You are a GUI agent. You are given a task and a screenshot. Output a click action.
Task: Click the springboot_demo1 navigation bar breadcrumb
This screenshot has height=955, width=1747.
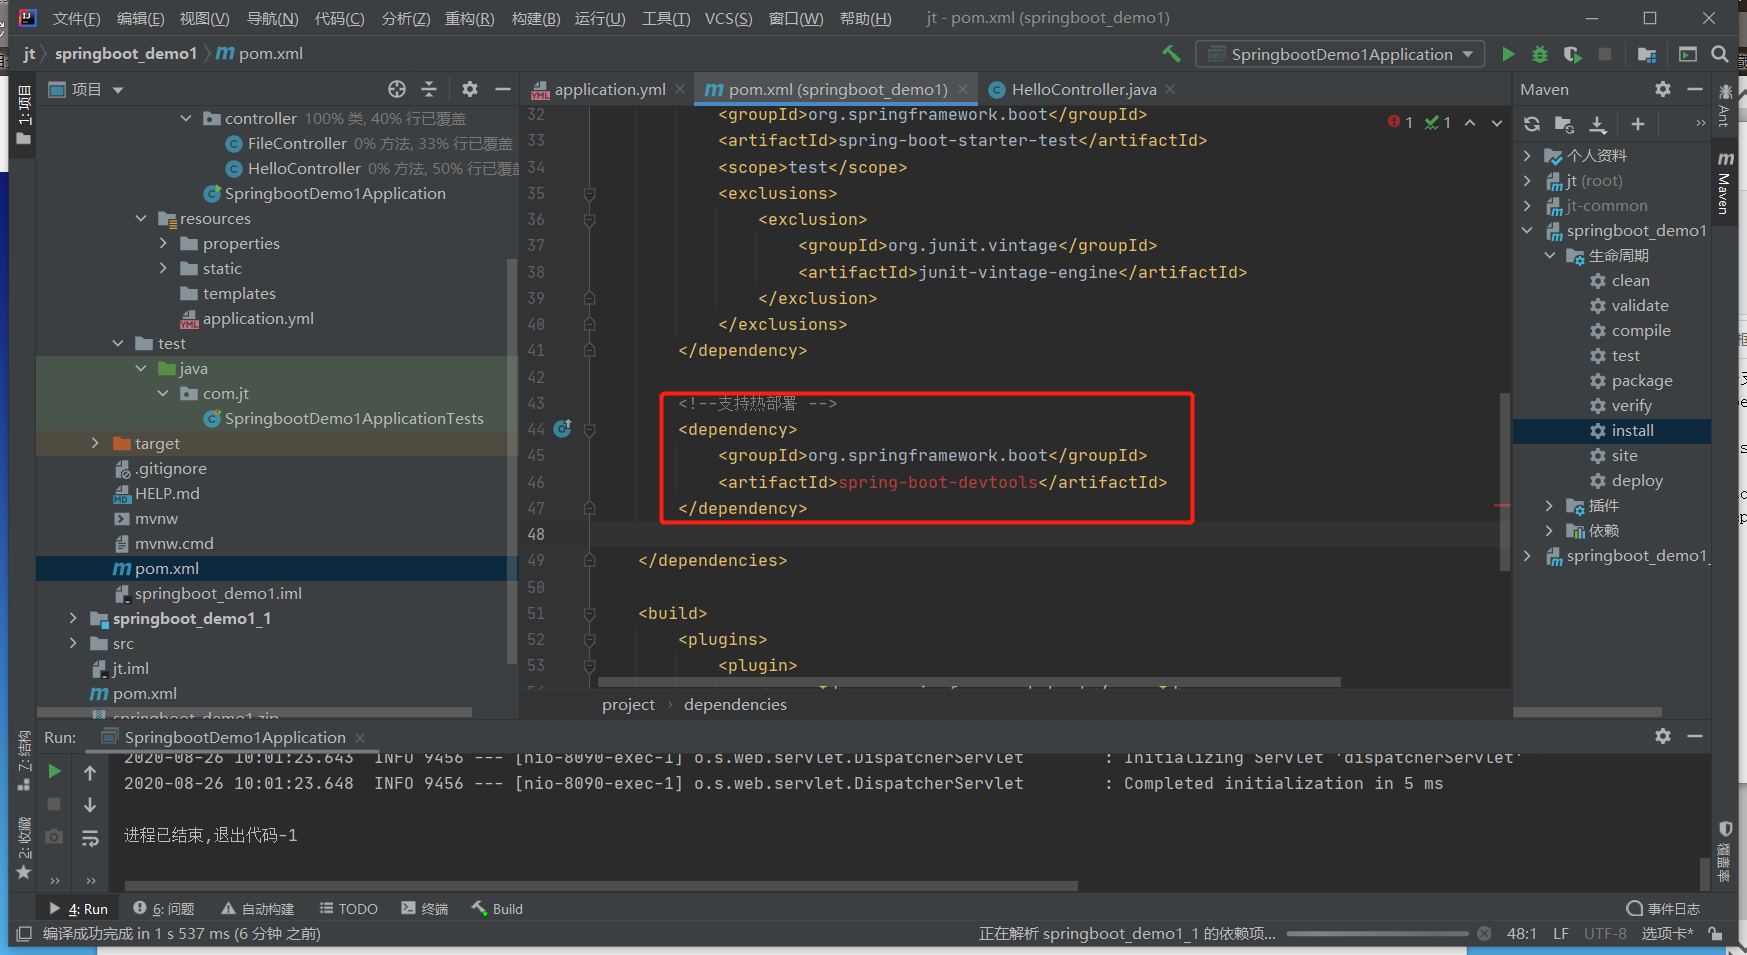126,53
